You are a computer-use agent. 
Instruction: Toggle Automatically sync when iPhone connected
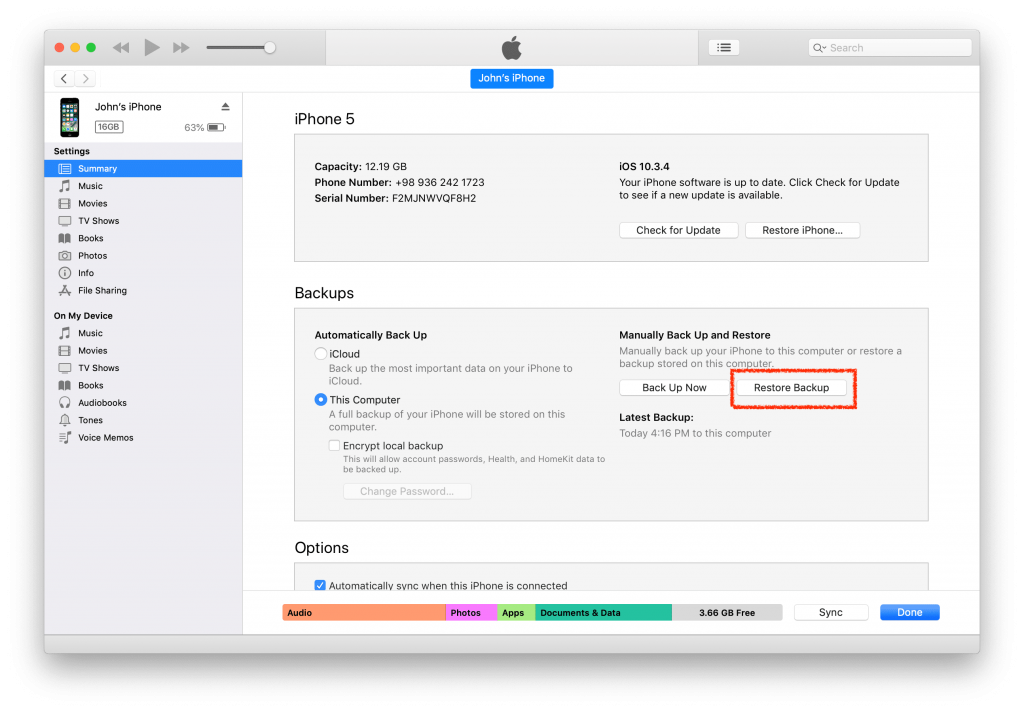coord(320,585)
